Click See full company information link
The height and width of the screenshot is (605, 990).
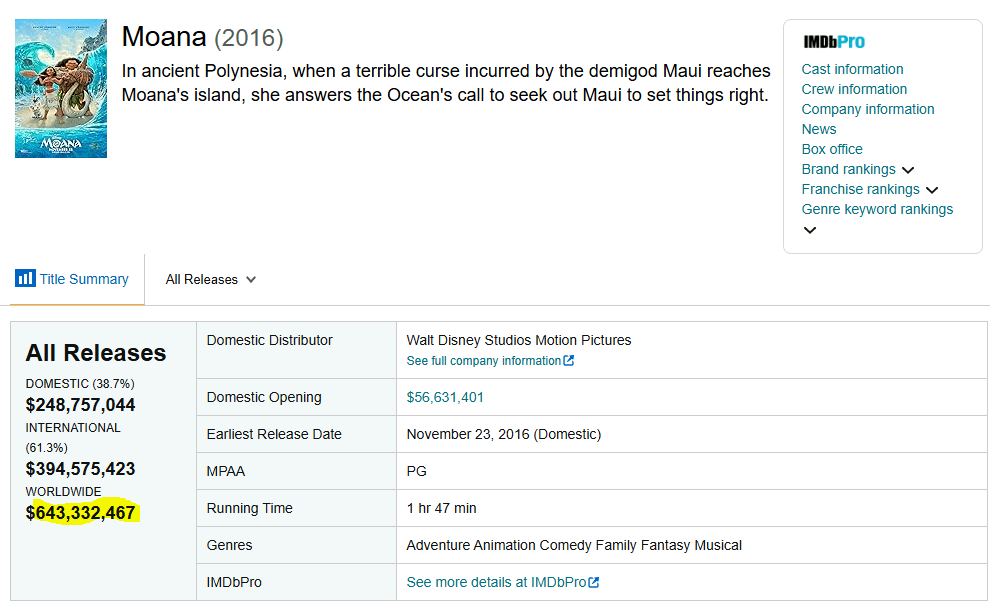[483, 361]
